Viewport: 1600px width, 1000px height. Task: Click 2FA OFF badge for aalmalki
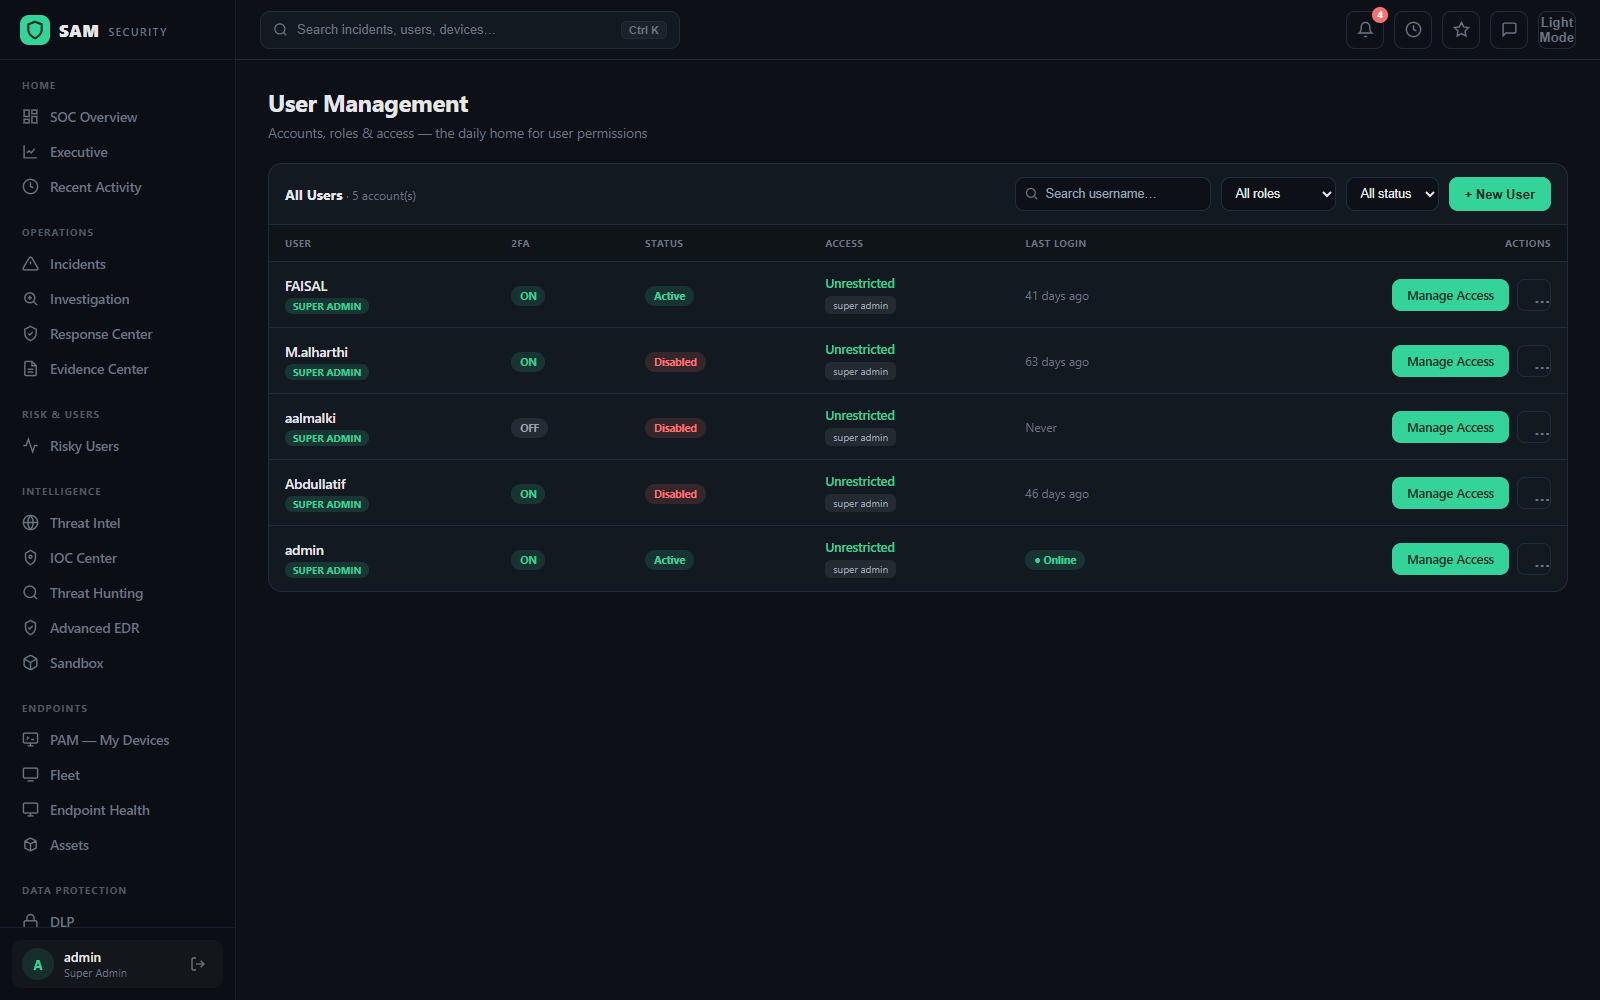529,428
